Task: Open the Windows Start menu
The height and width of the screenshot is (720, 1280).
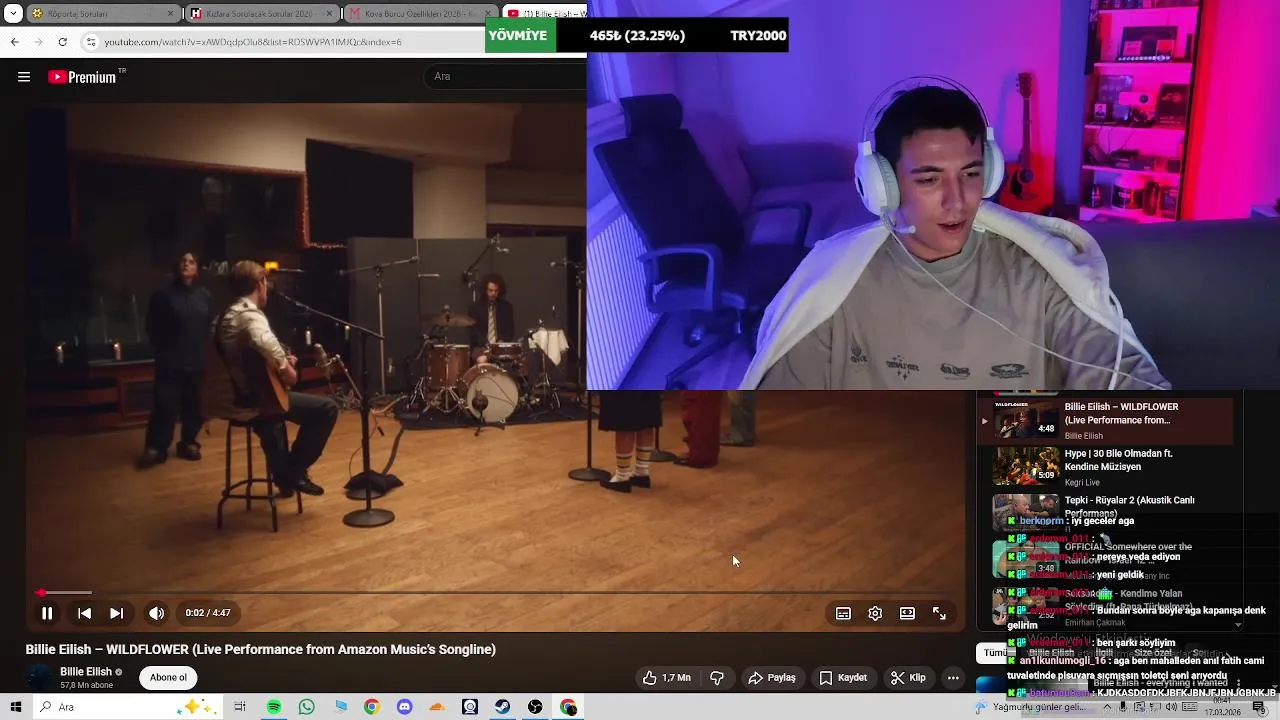Action: [x=15, y=707]
